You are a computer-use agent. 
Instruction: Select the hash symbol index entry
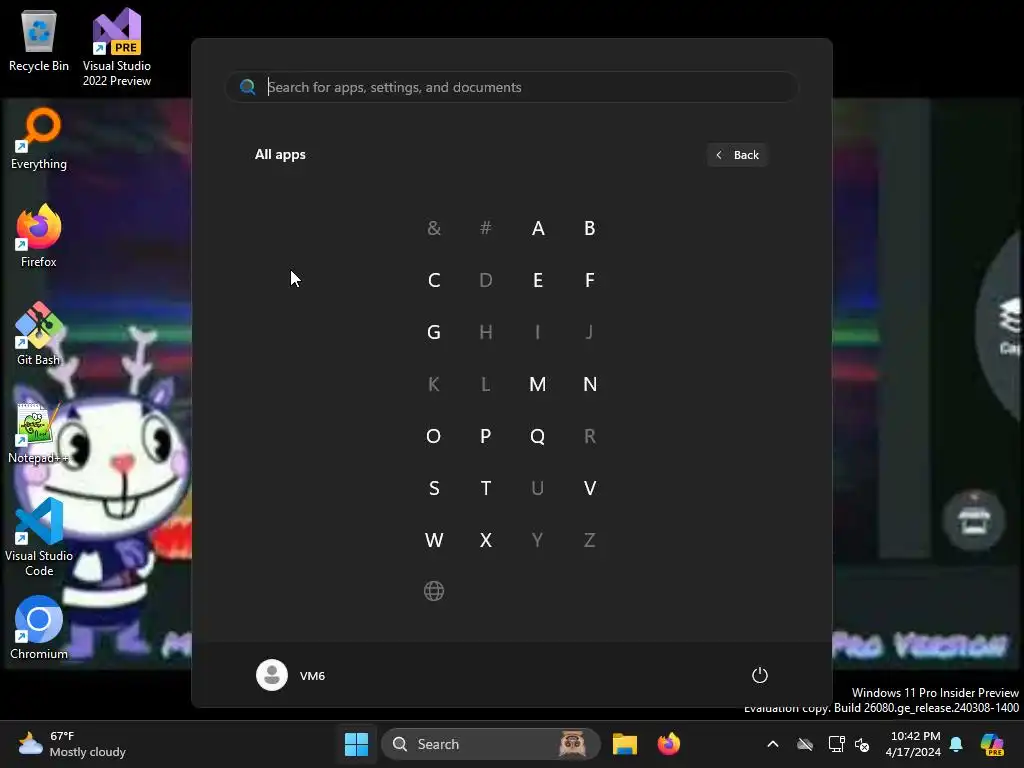tap(485, 228)
